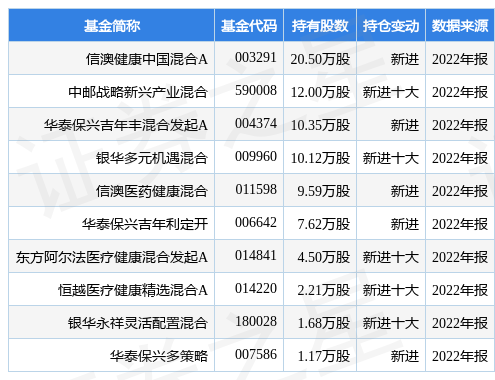The height and width of the screenshot is (380, 495).
Task: Select fund name 银华多元机遇混合
Action: 152,158
